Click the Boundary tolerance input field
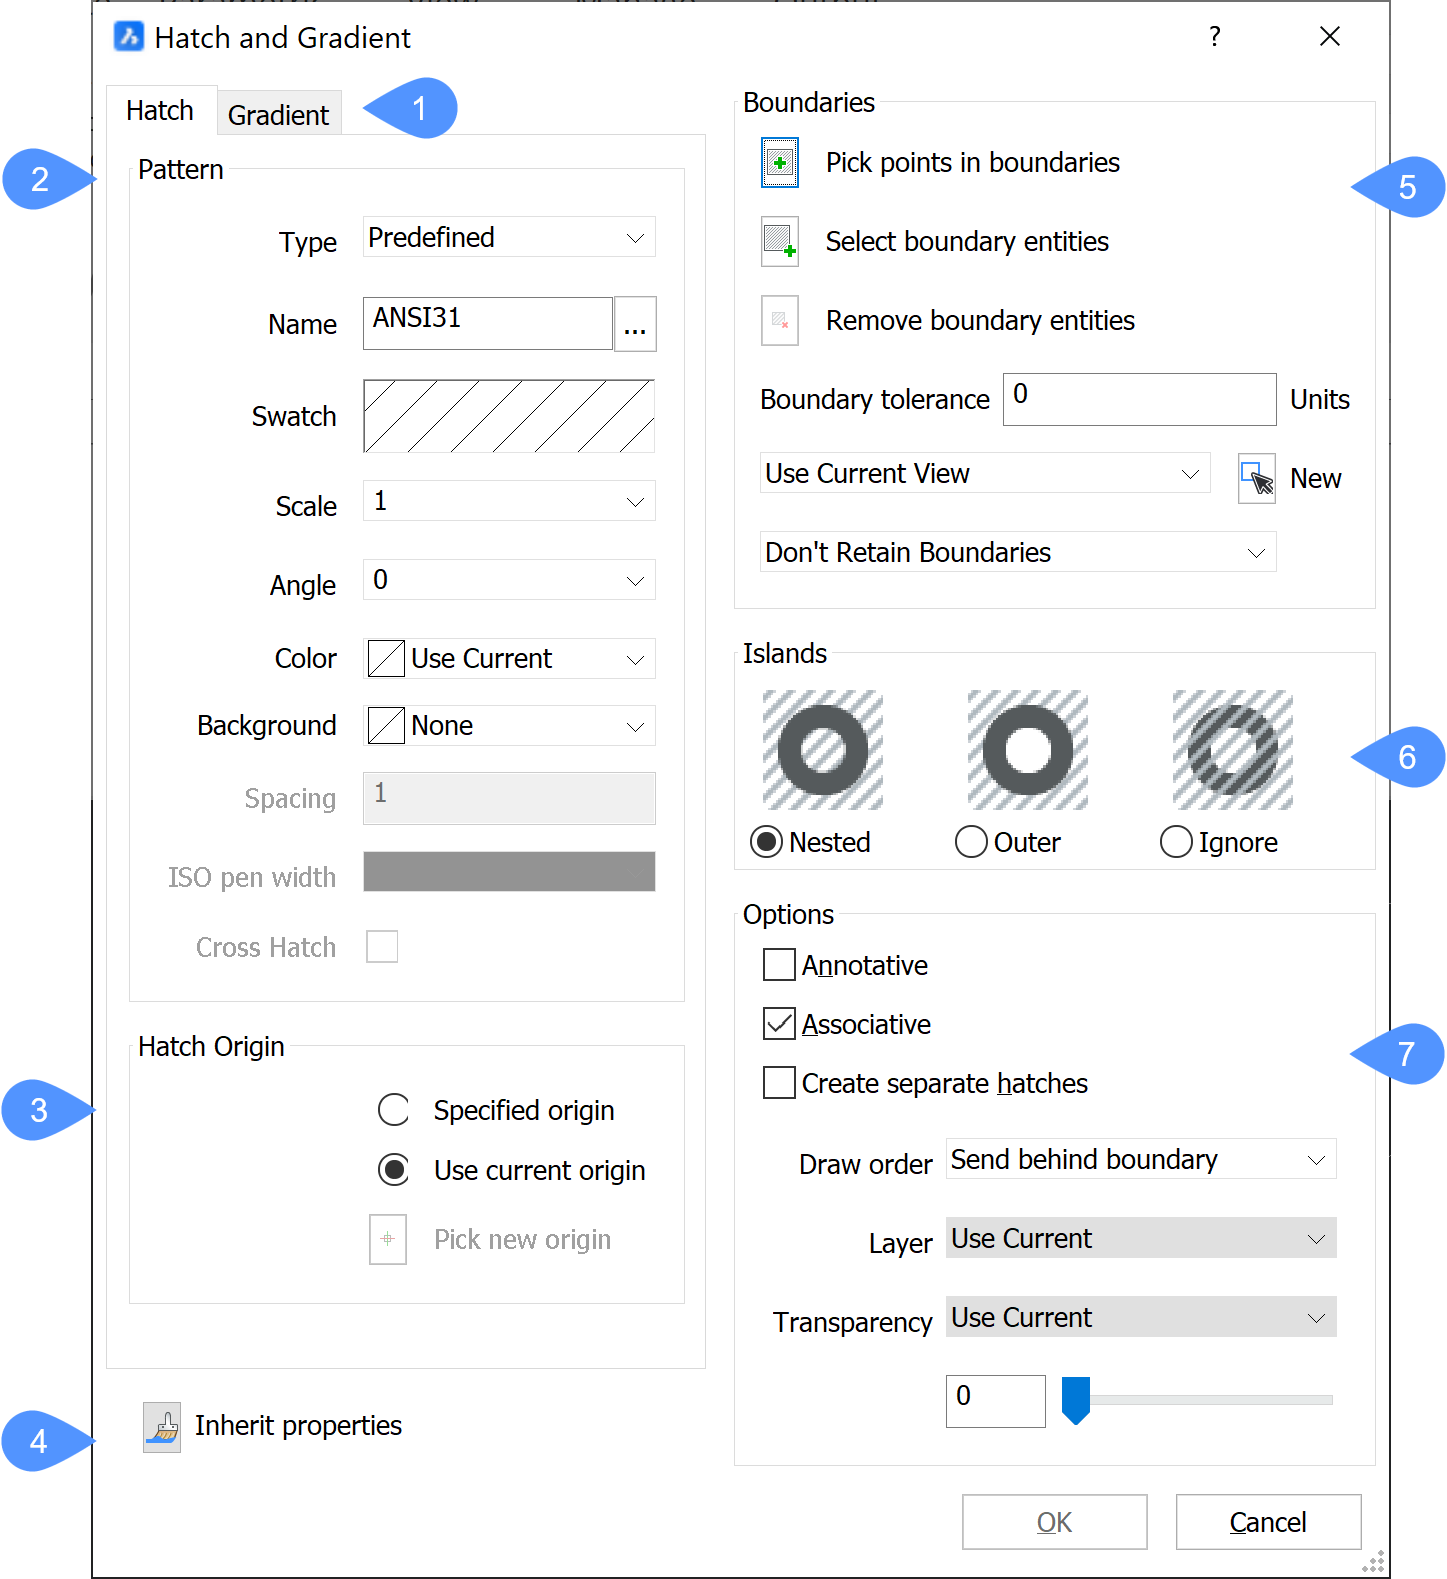Screen dimensions: 1447x1579 [1139, 400]
